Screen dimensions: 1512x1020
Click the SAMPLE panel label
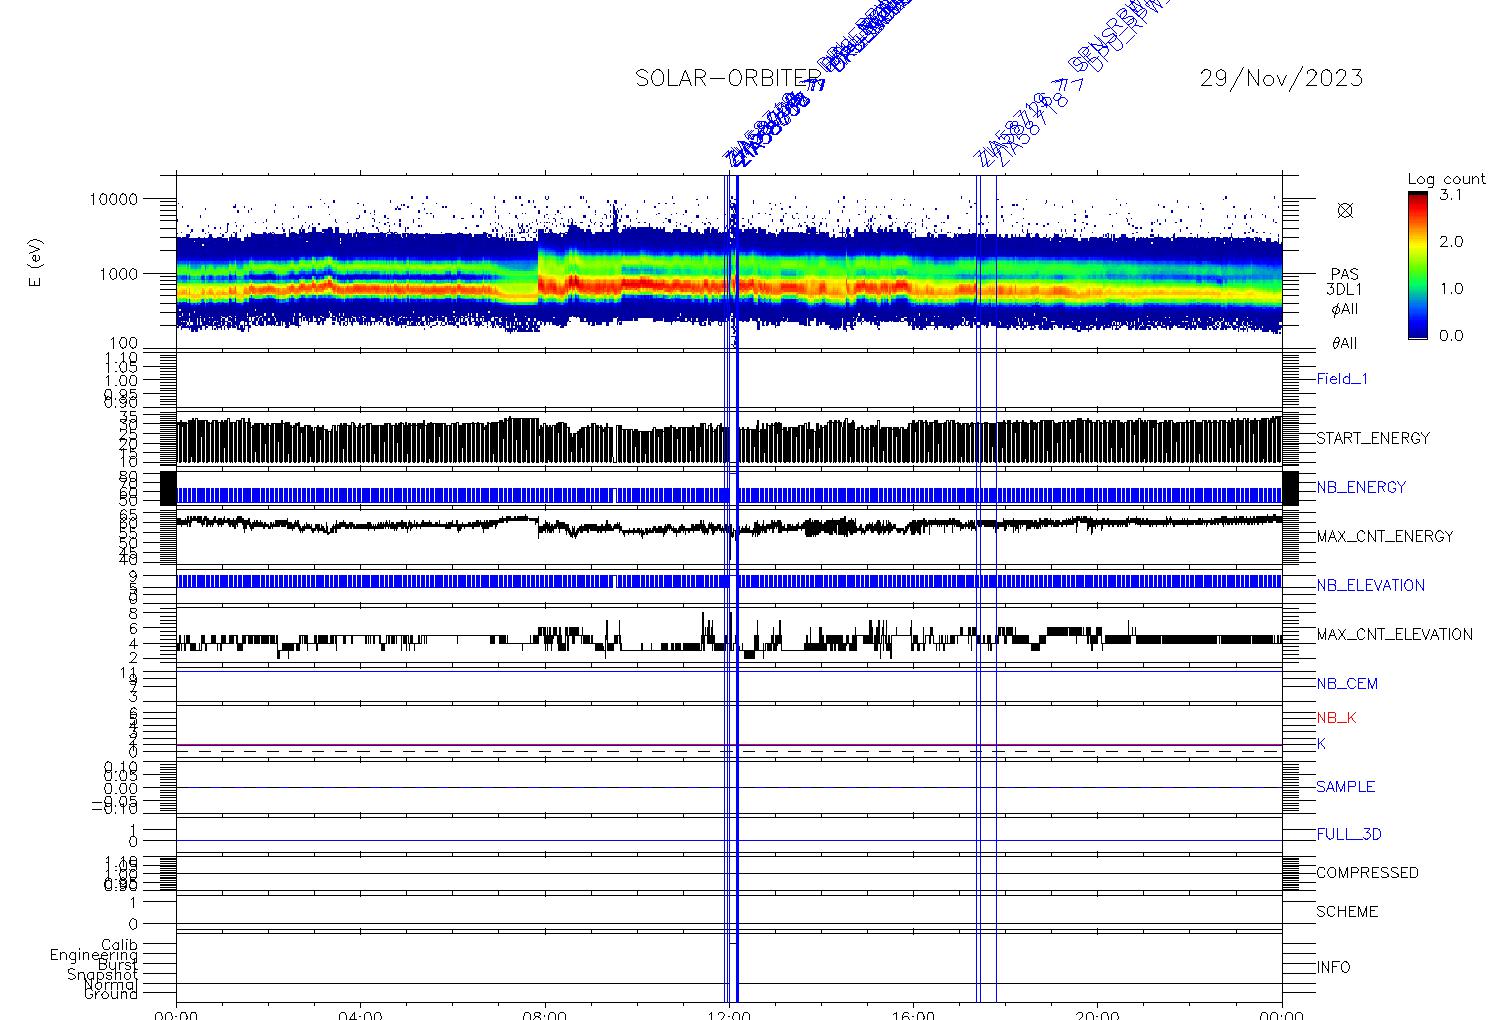pyautogui.click(x=1345, y=787)
